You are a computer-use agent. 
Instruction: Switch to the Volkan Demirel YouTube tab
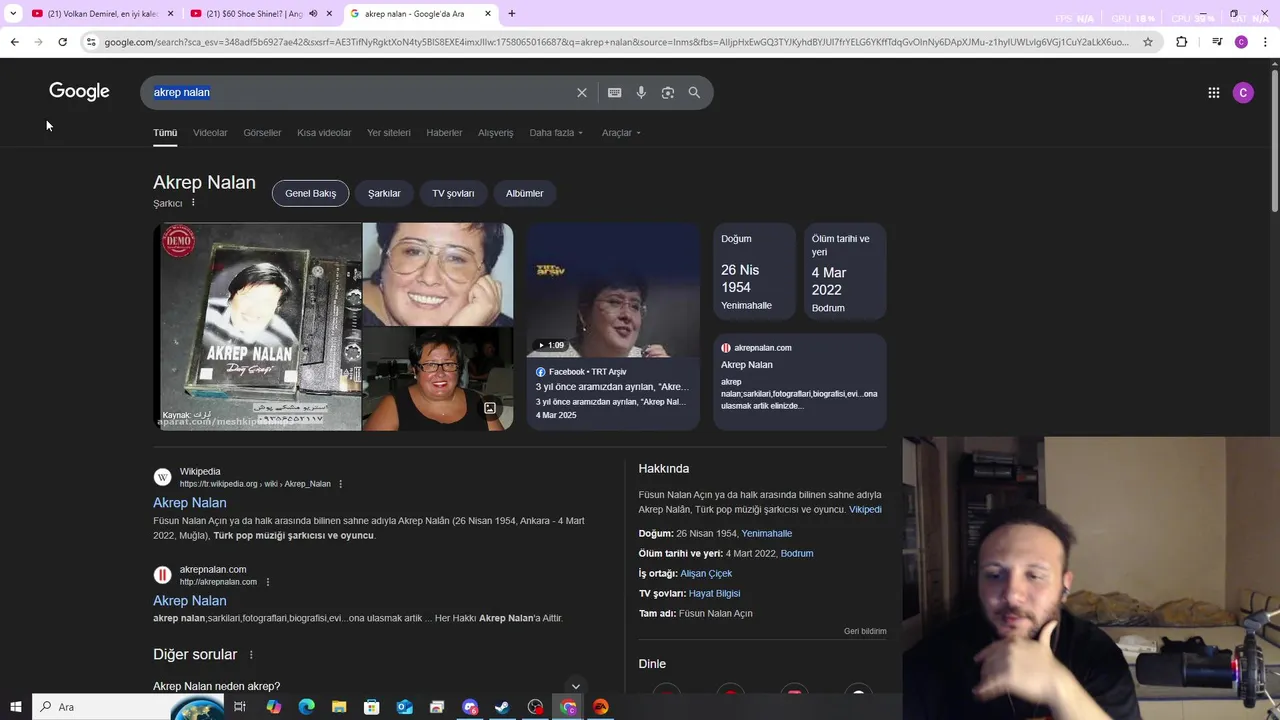coord(95,14)
